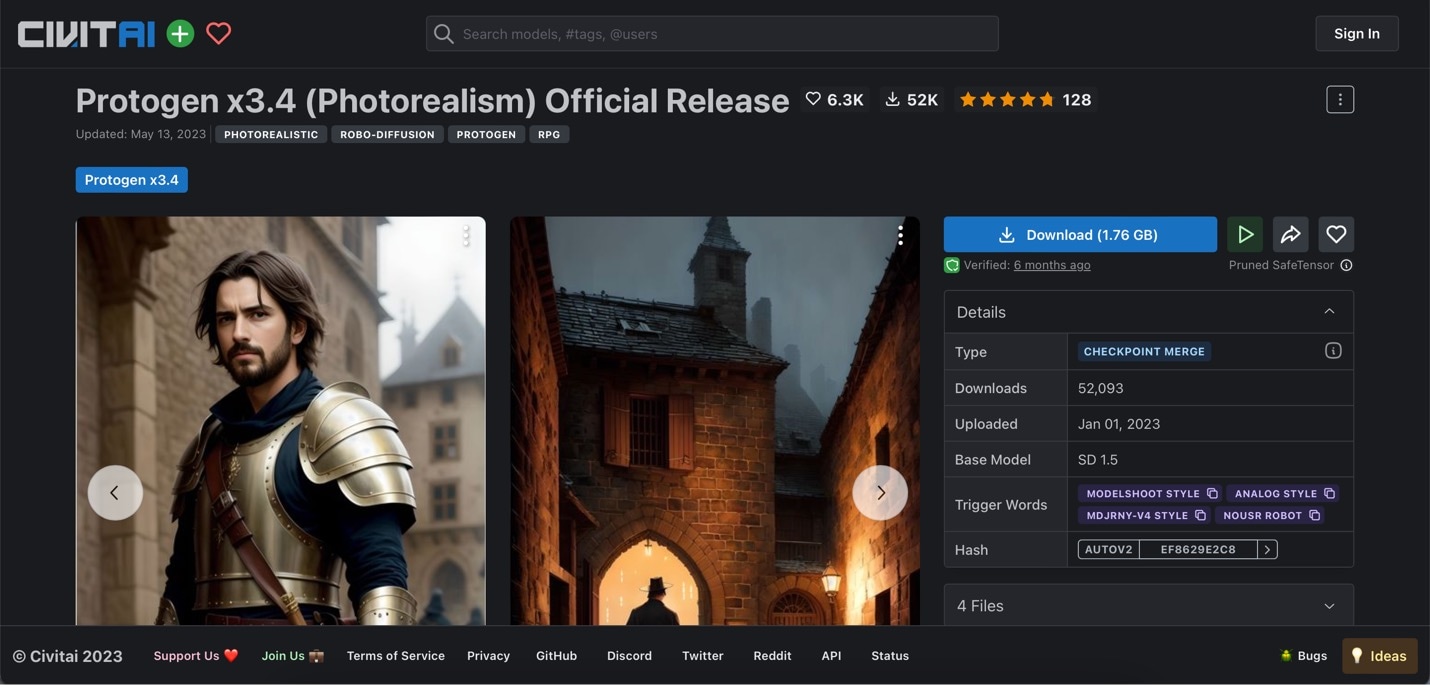The height and width of the screenshot is (687, 1430).
Task: Click the Join Us link
Action: pos(293,656)
